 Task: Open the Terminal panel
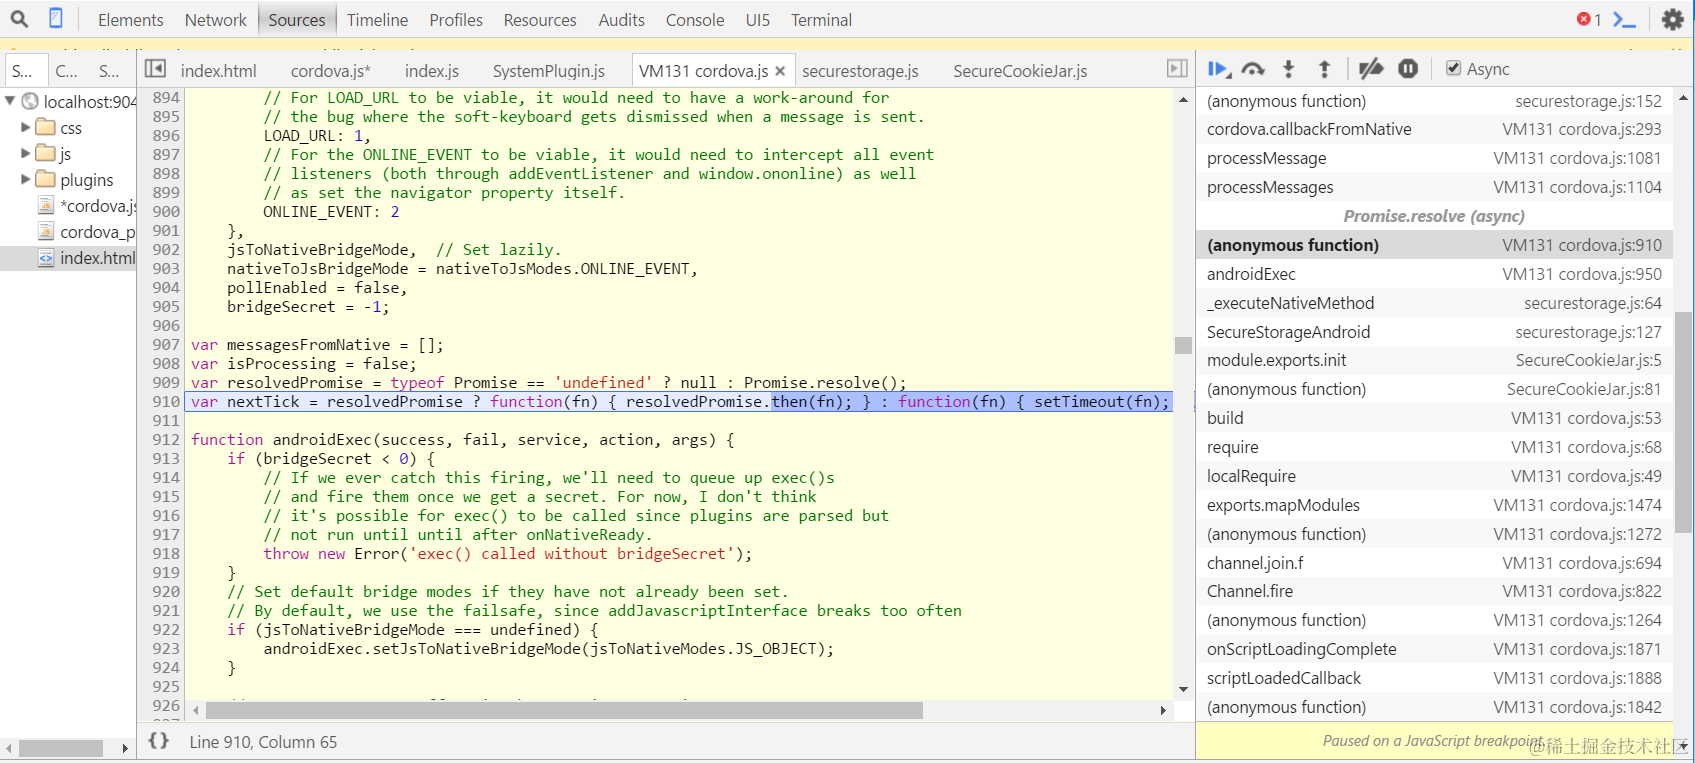point(821,20)
